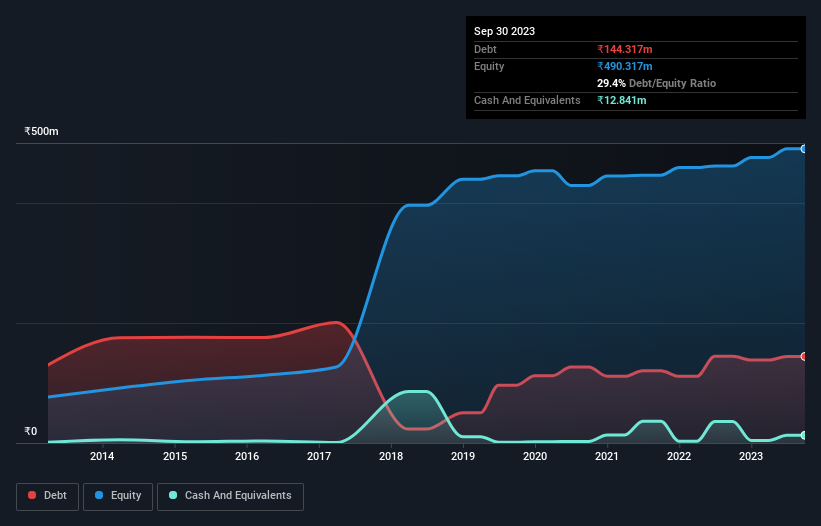Click the 2021 x-axis label
This screenshot has width=821, height=526.
pos(607,456)
